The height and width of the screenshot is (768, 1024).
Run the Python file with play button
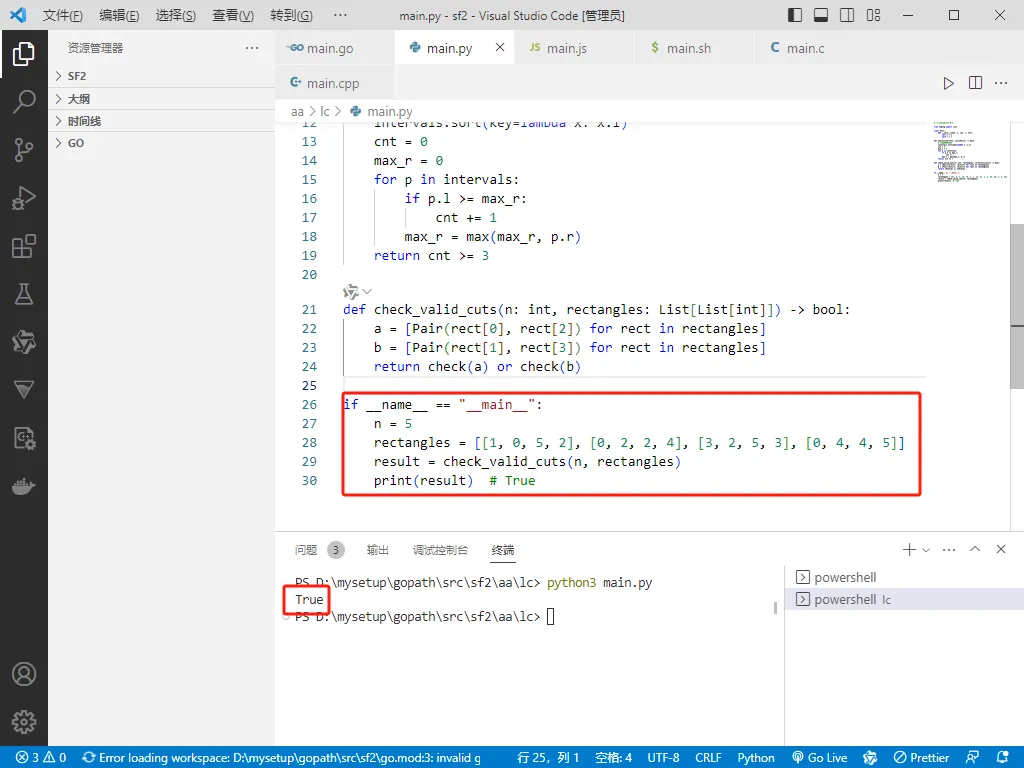pyautogui.click(x=948, y=83)
